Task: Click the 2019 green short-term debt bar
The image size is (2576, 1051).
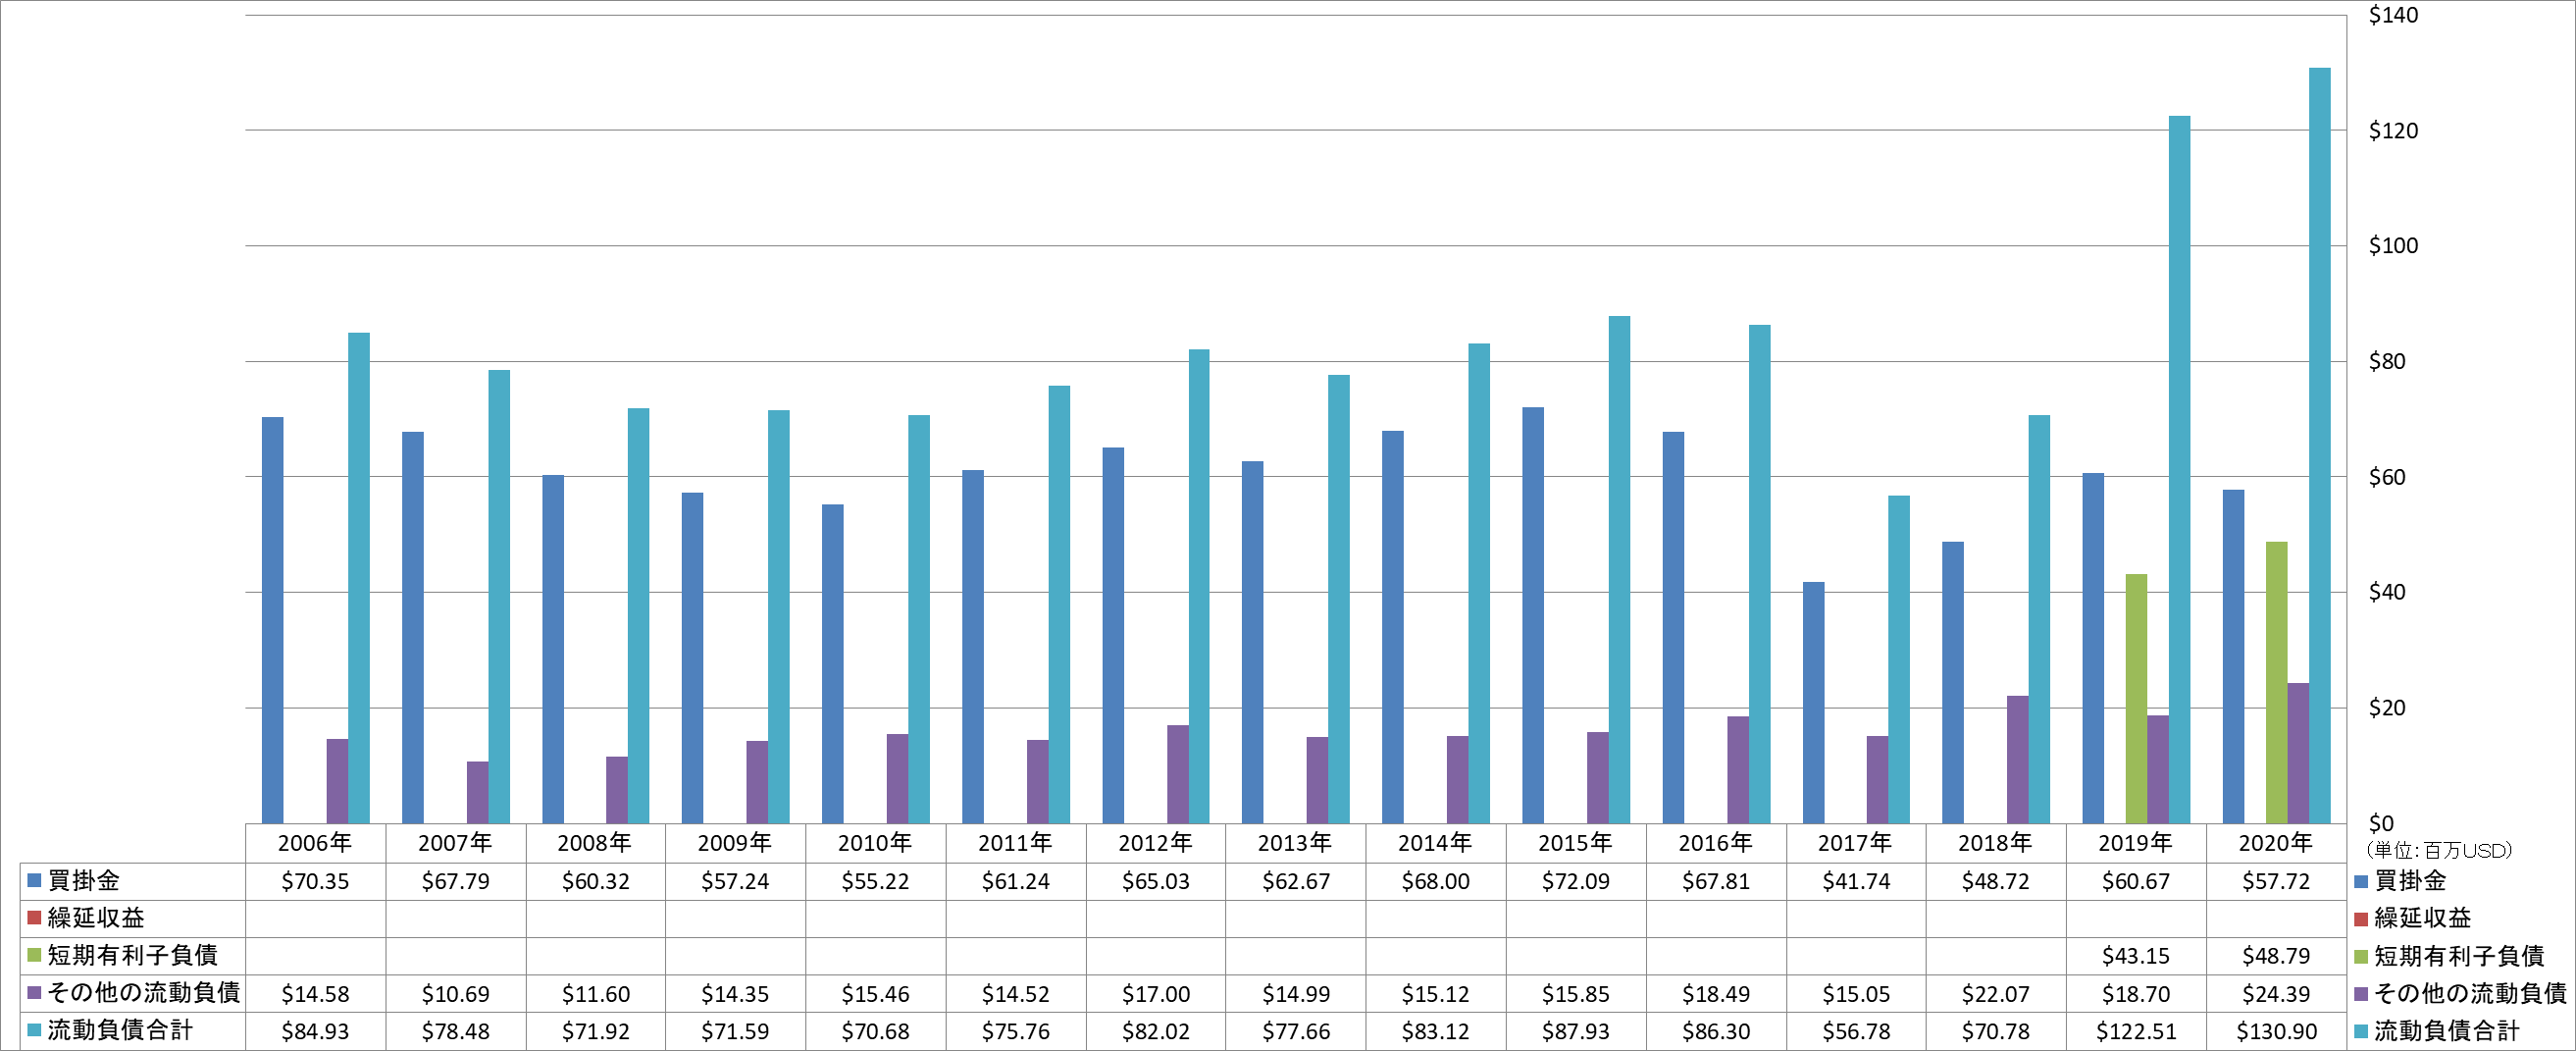Action: 2136,699
